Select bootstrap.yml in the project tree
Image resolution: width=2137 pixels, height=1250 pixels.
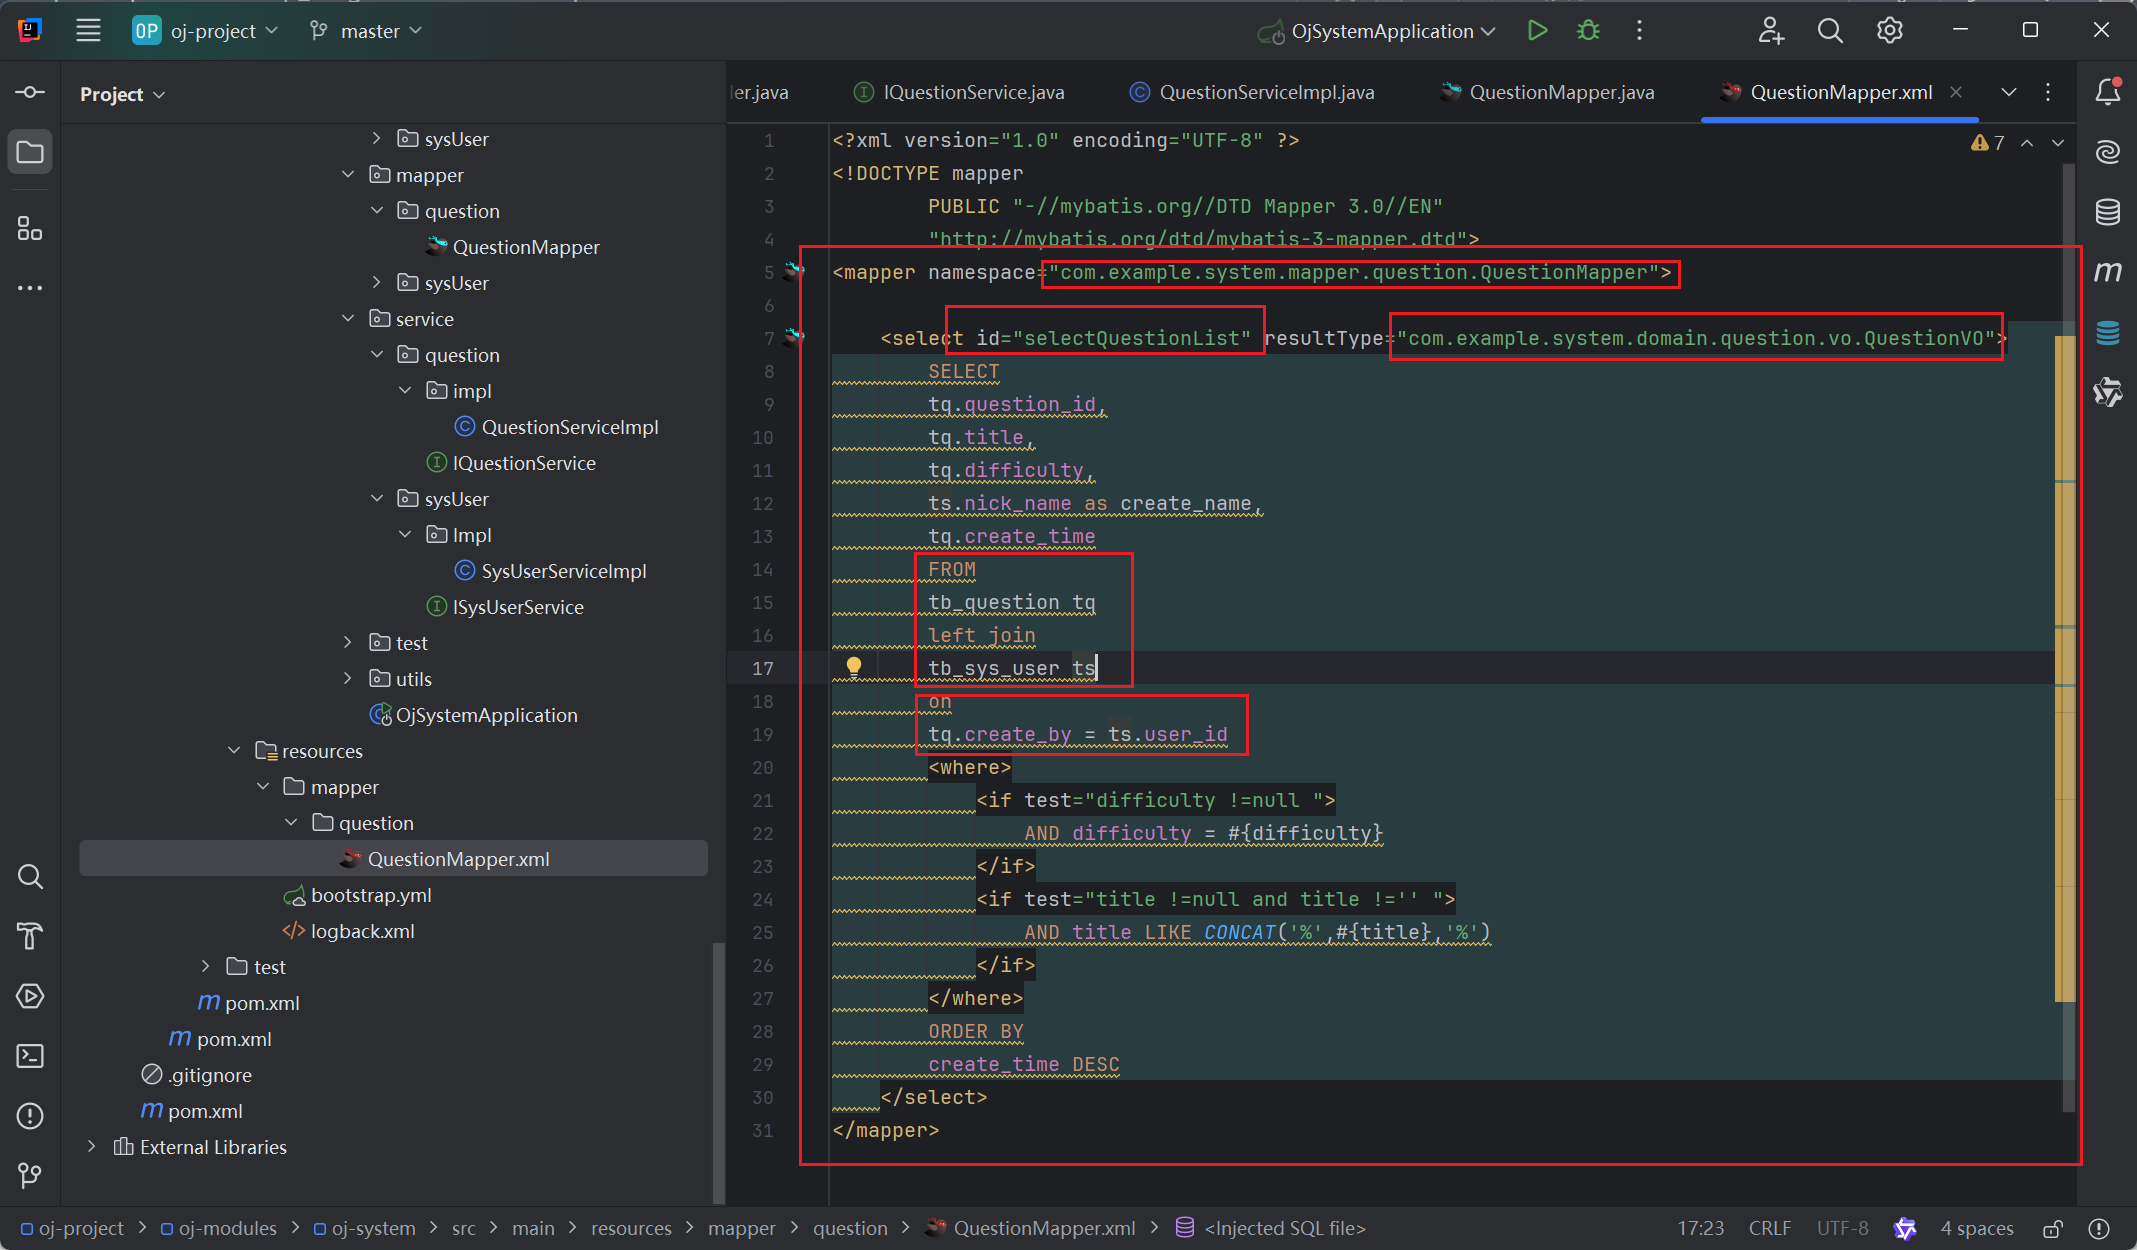point(358,895)
